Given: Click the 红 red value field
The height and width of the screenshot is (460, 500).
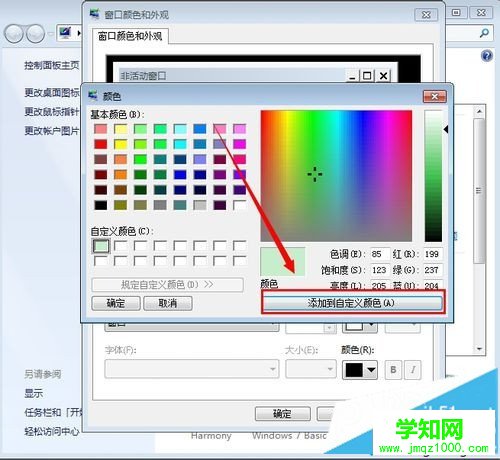Looking at the screenshot, I should [x=433, y=254].
